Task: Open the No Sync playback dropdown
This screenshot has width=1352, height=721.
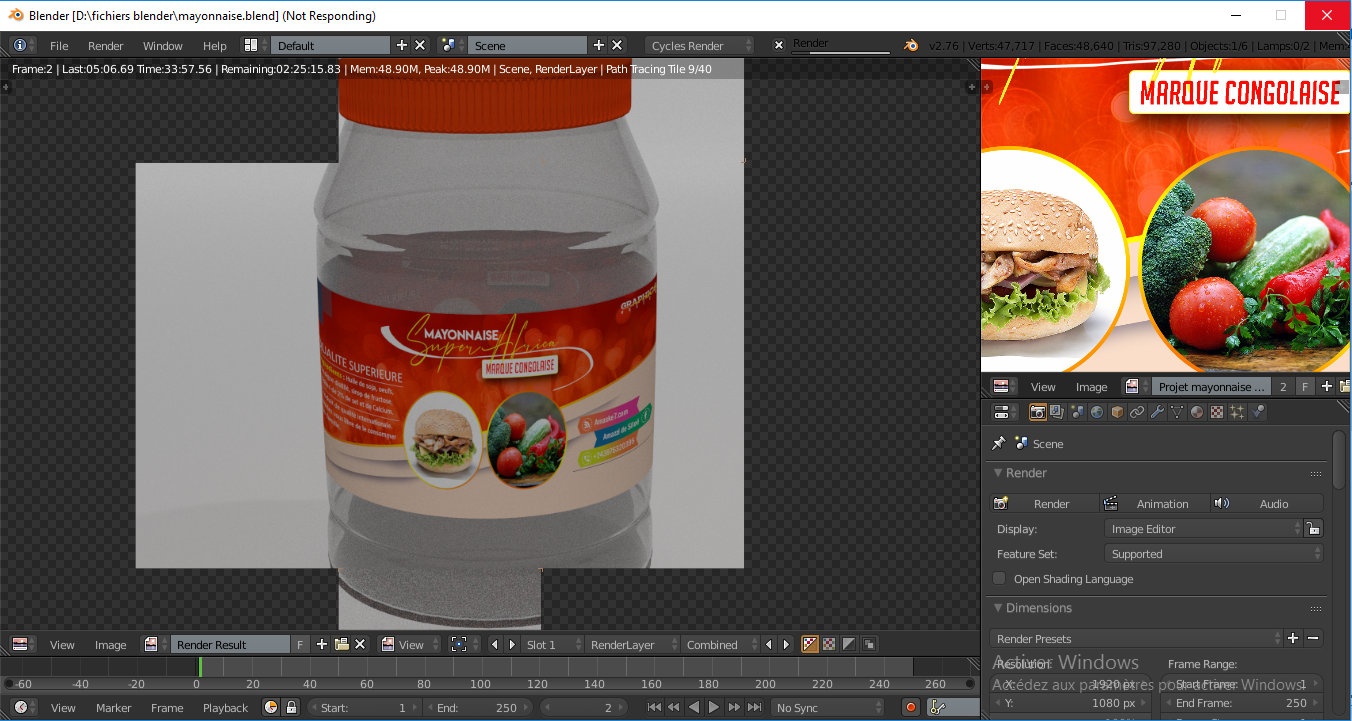Action: 827,707
